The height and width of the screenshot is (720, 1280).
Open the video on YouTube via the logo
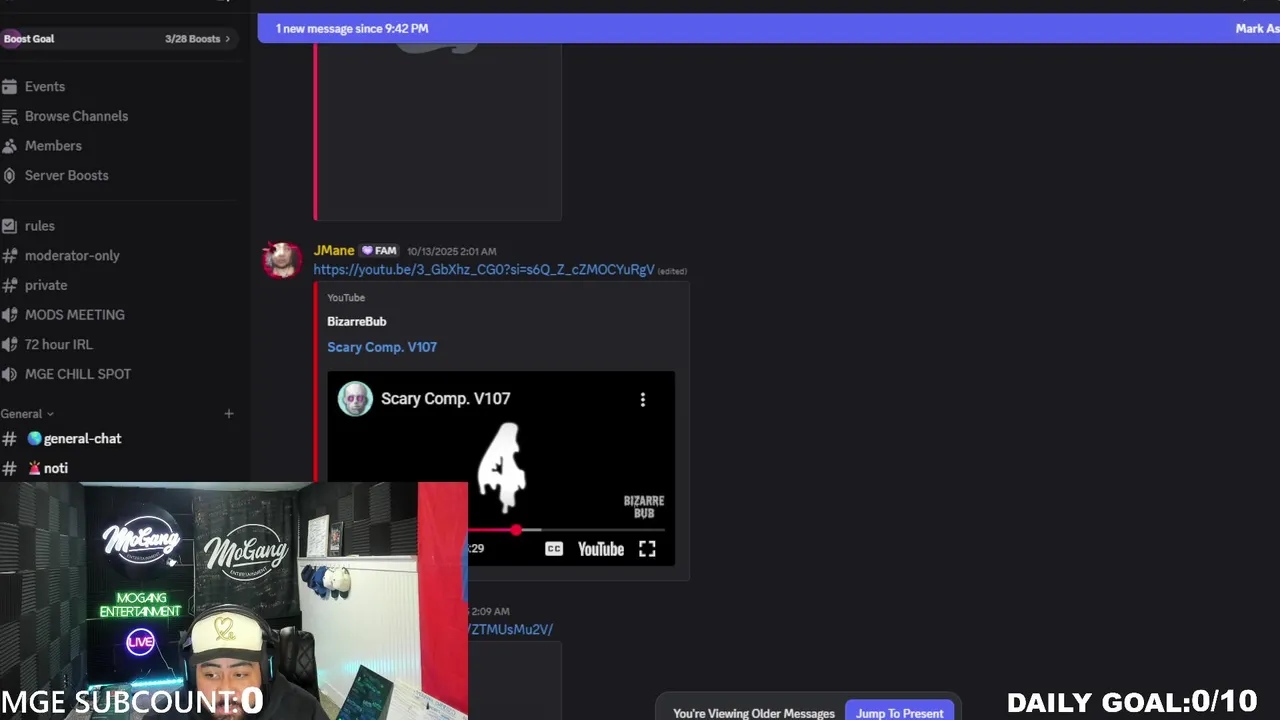[601, 549]
